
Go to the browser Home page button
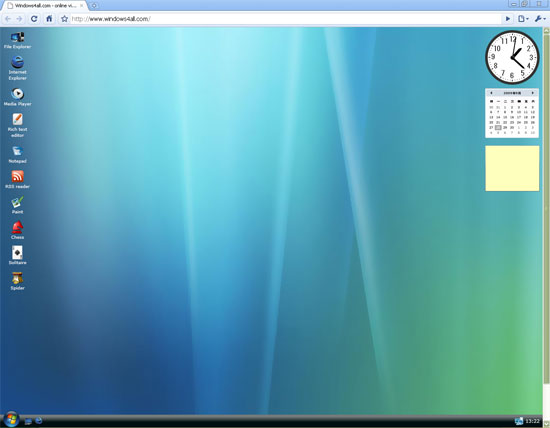49,19
